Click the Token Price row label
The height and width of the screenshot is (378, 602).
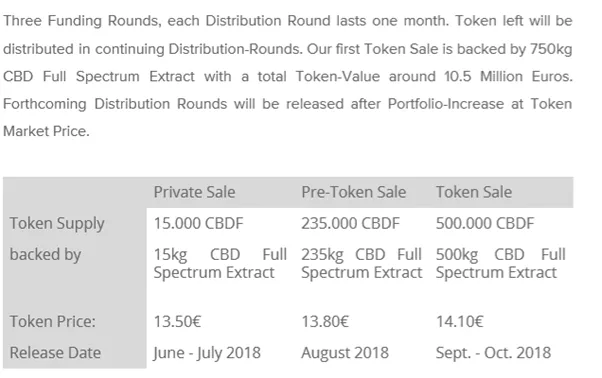click(x=53, y=321)
